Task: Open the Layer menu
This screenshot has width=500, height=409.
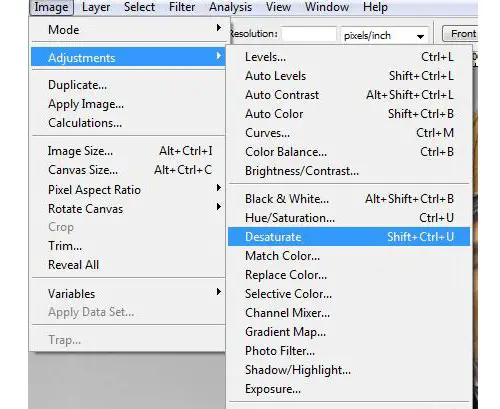Action: point(96,7)
